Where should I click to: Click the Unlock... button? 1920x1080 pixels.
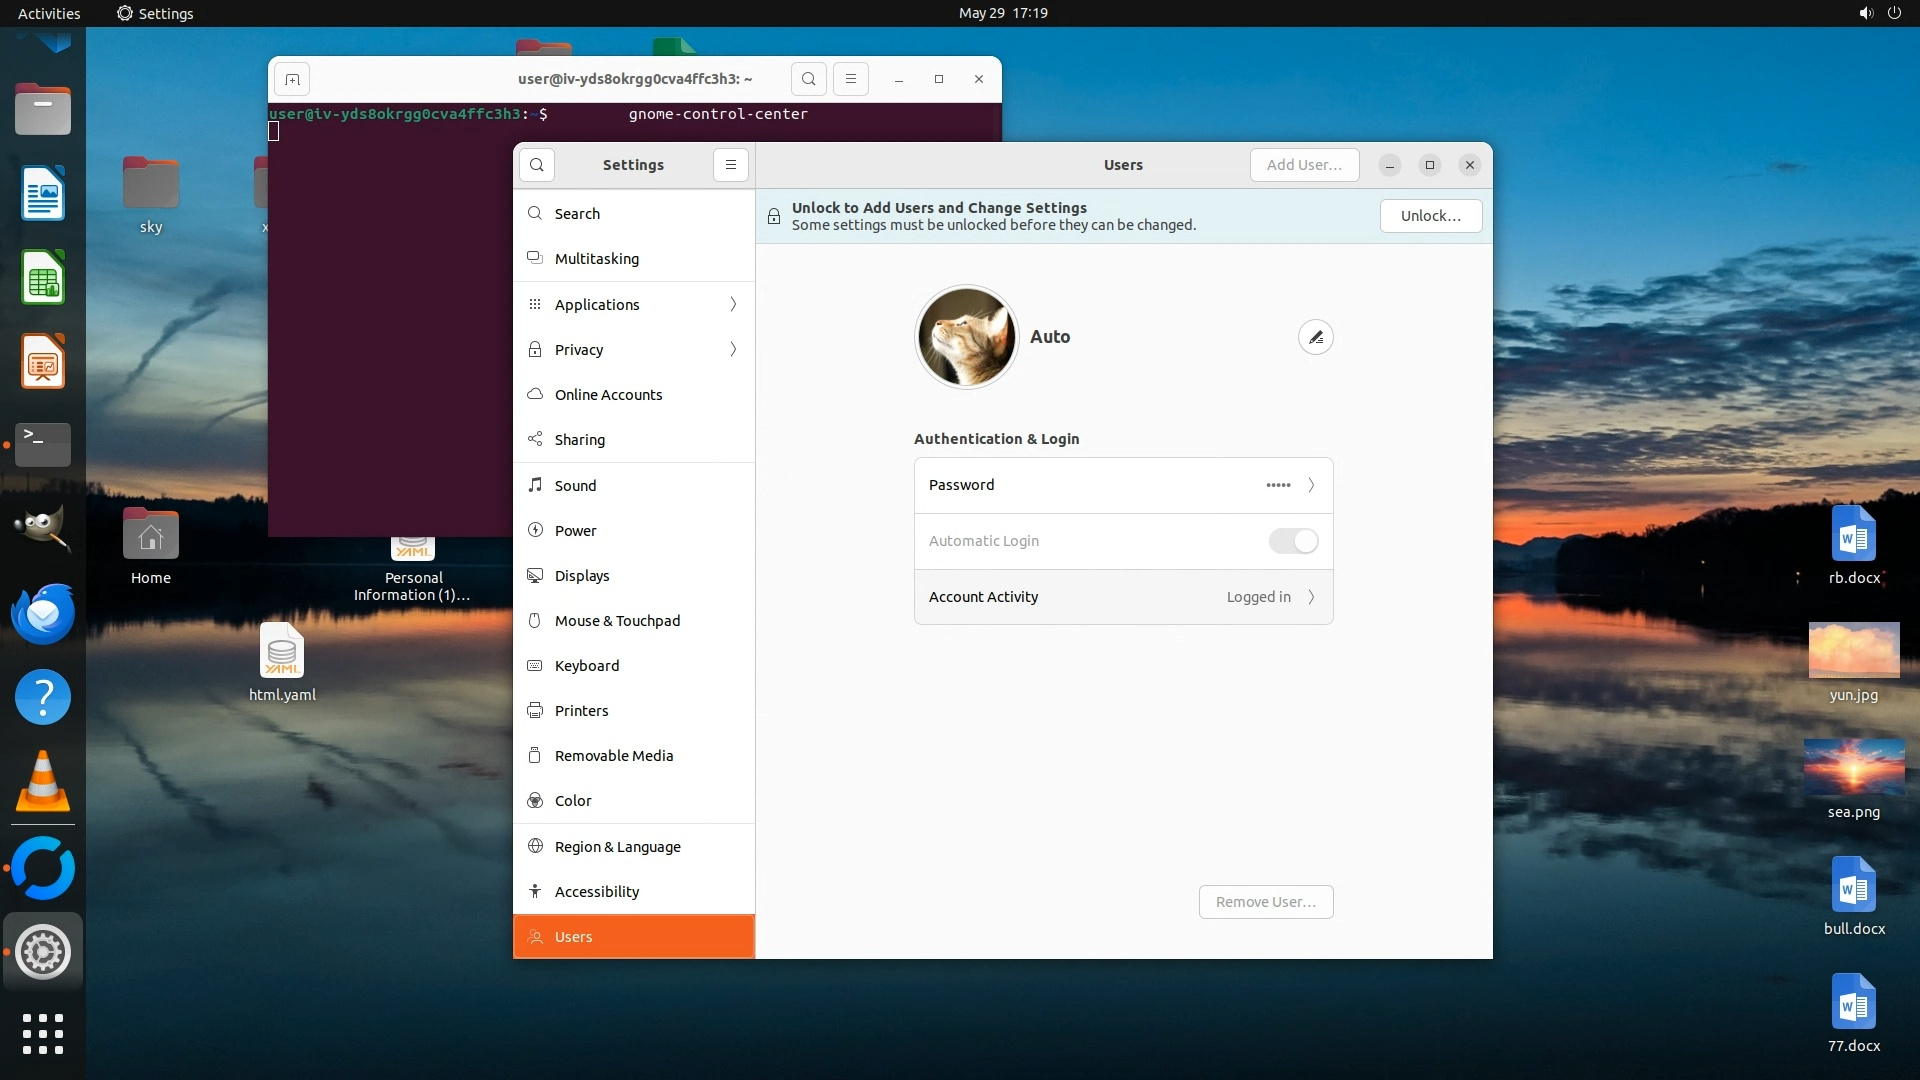[x=1430, y=216]
